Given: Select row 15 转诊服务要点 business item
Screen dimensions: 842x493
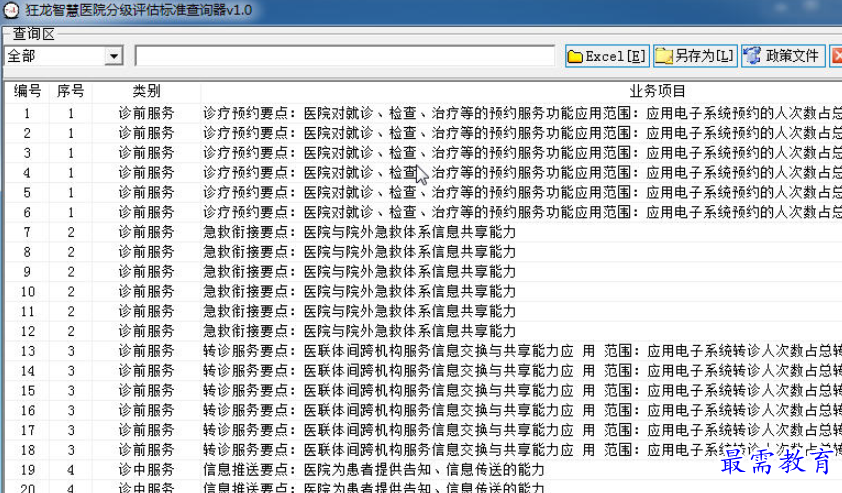Looking at the screenshot, I should 522,390.
